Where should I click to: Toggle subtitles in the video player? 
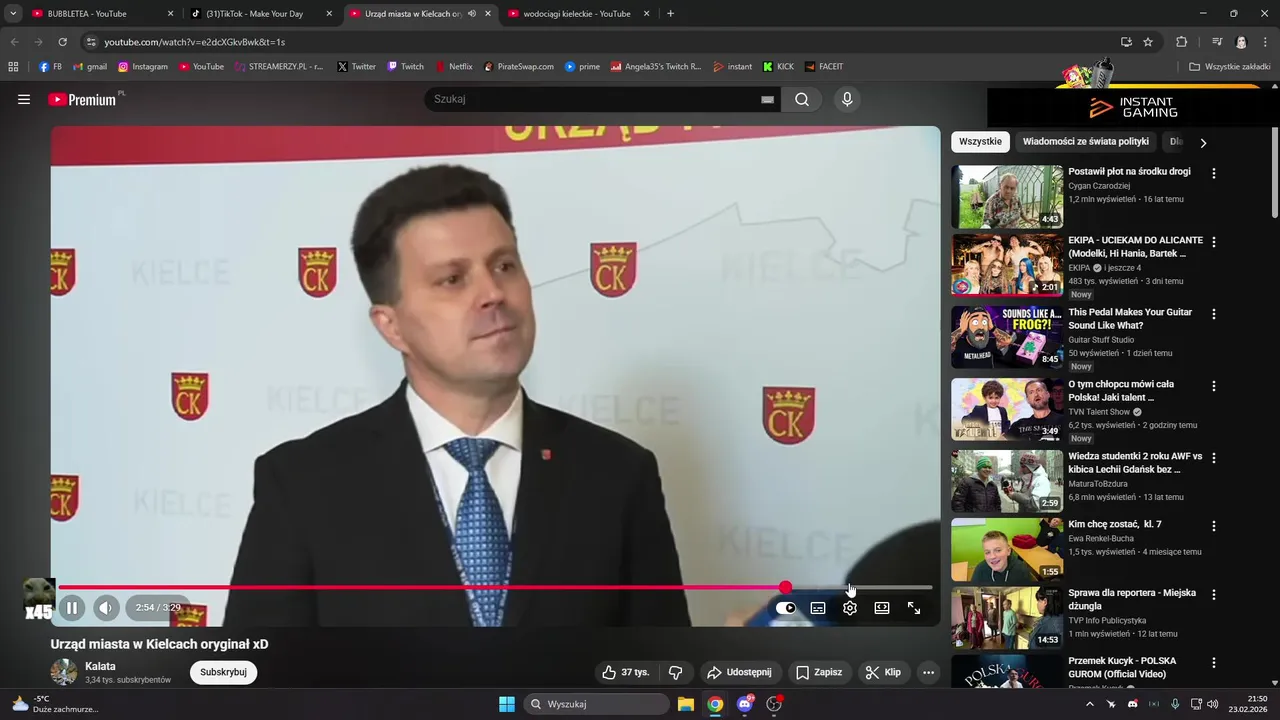coord(818,608)
